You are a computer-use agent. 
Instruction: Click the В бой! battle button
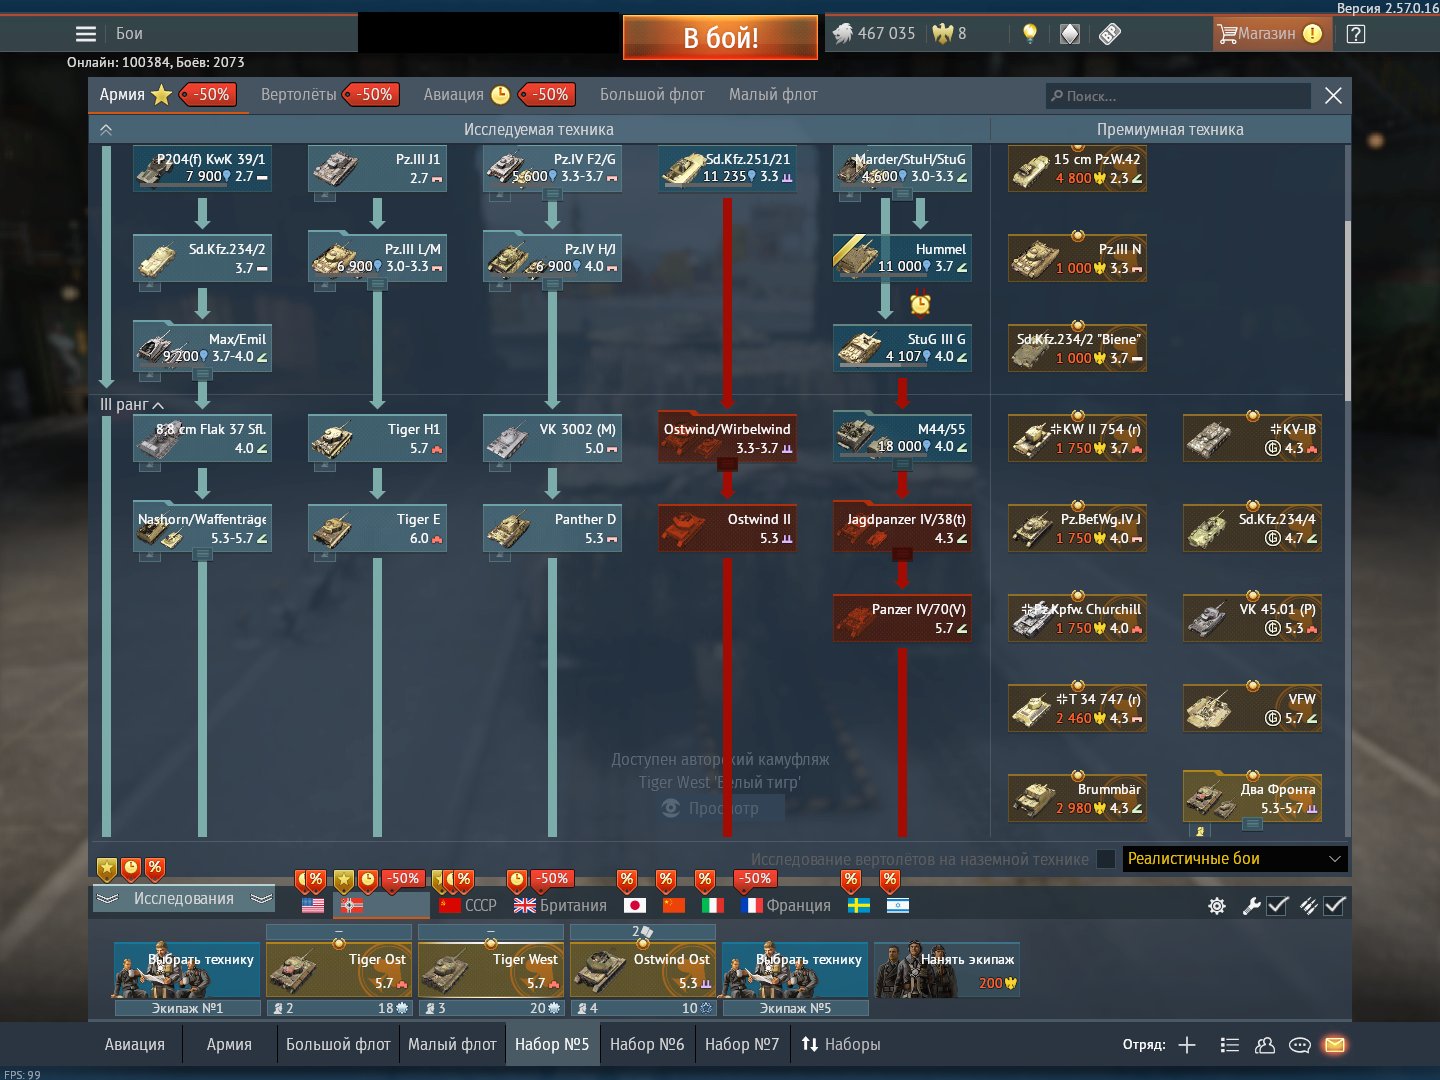[720, 38]
